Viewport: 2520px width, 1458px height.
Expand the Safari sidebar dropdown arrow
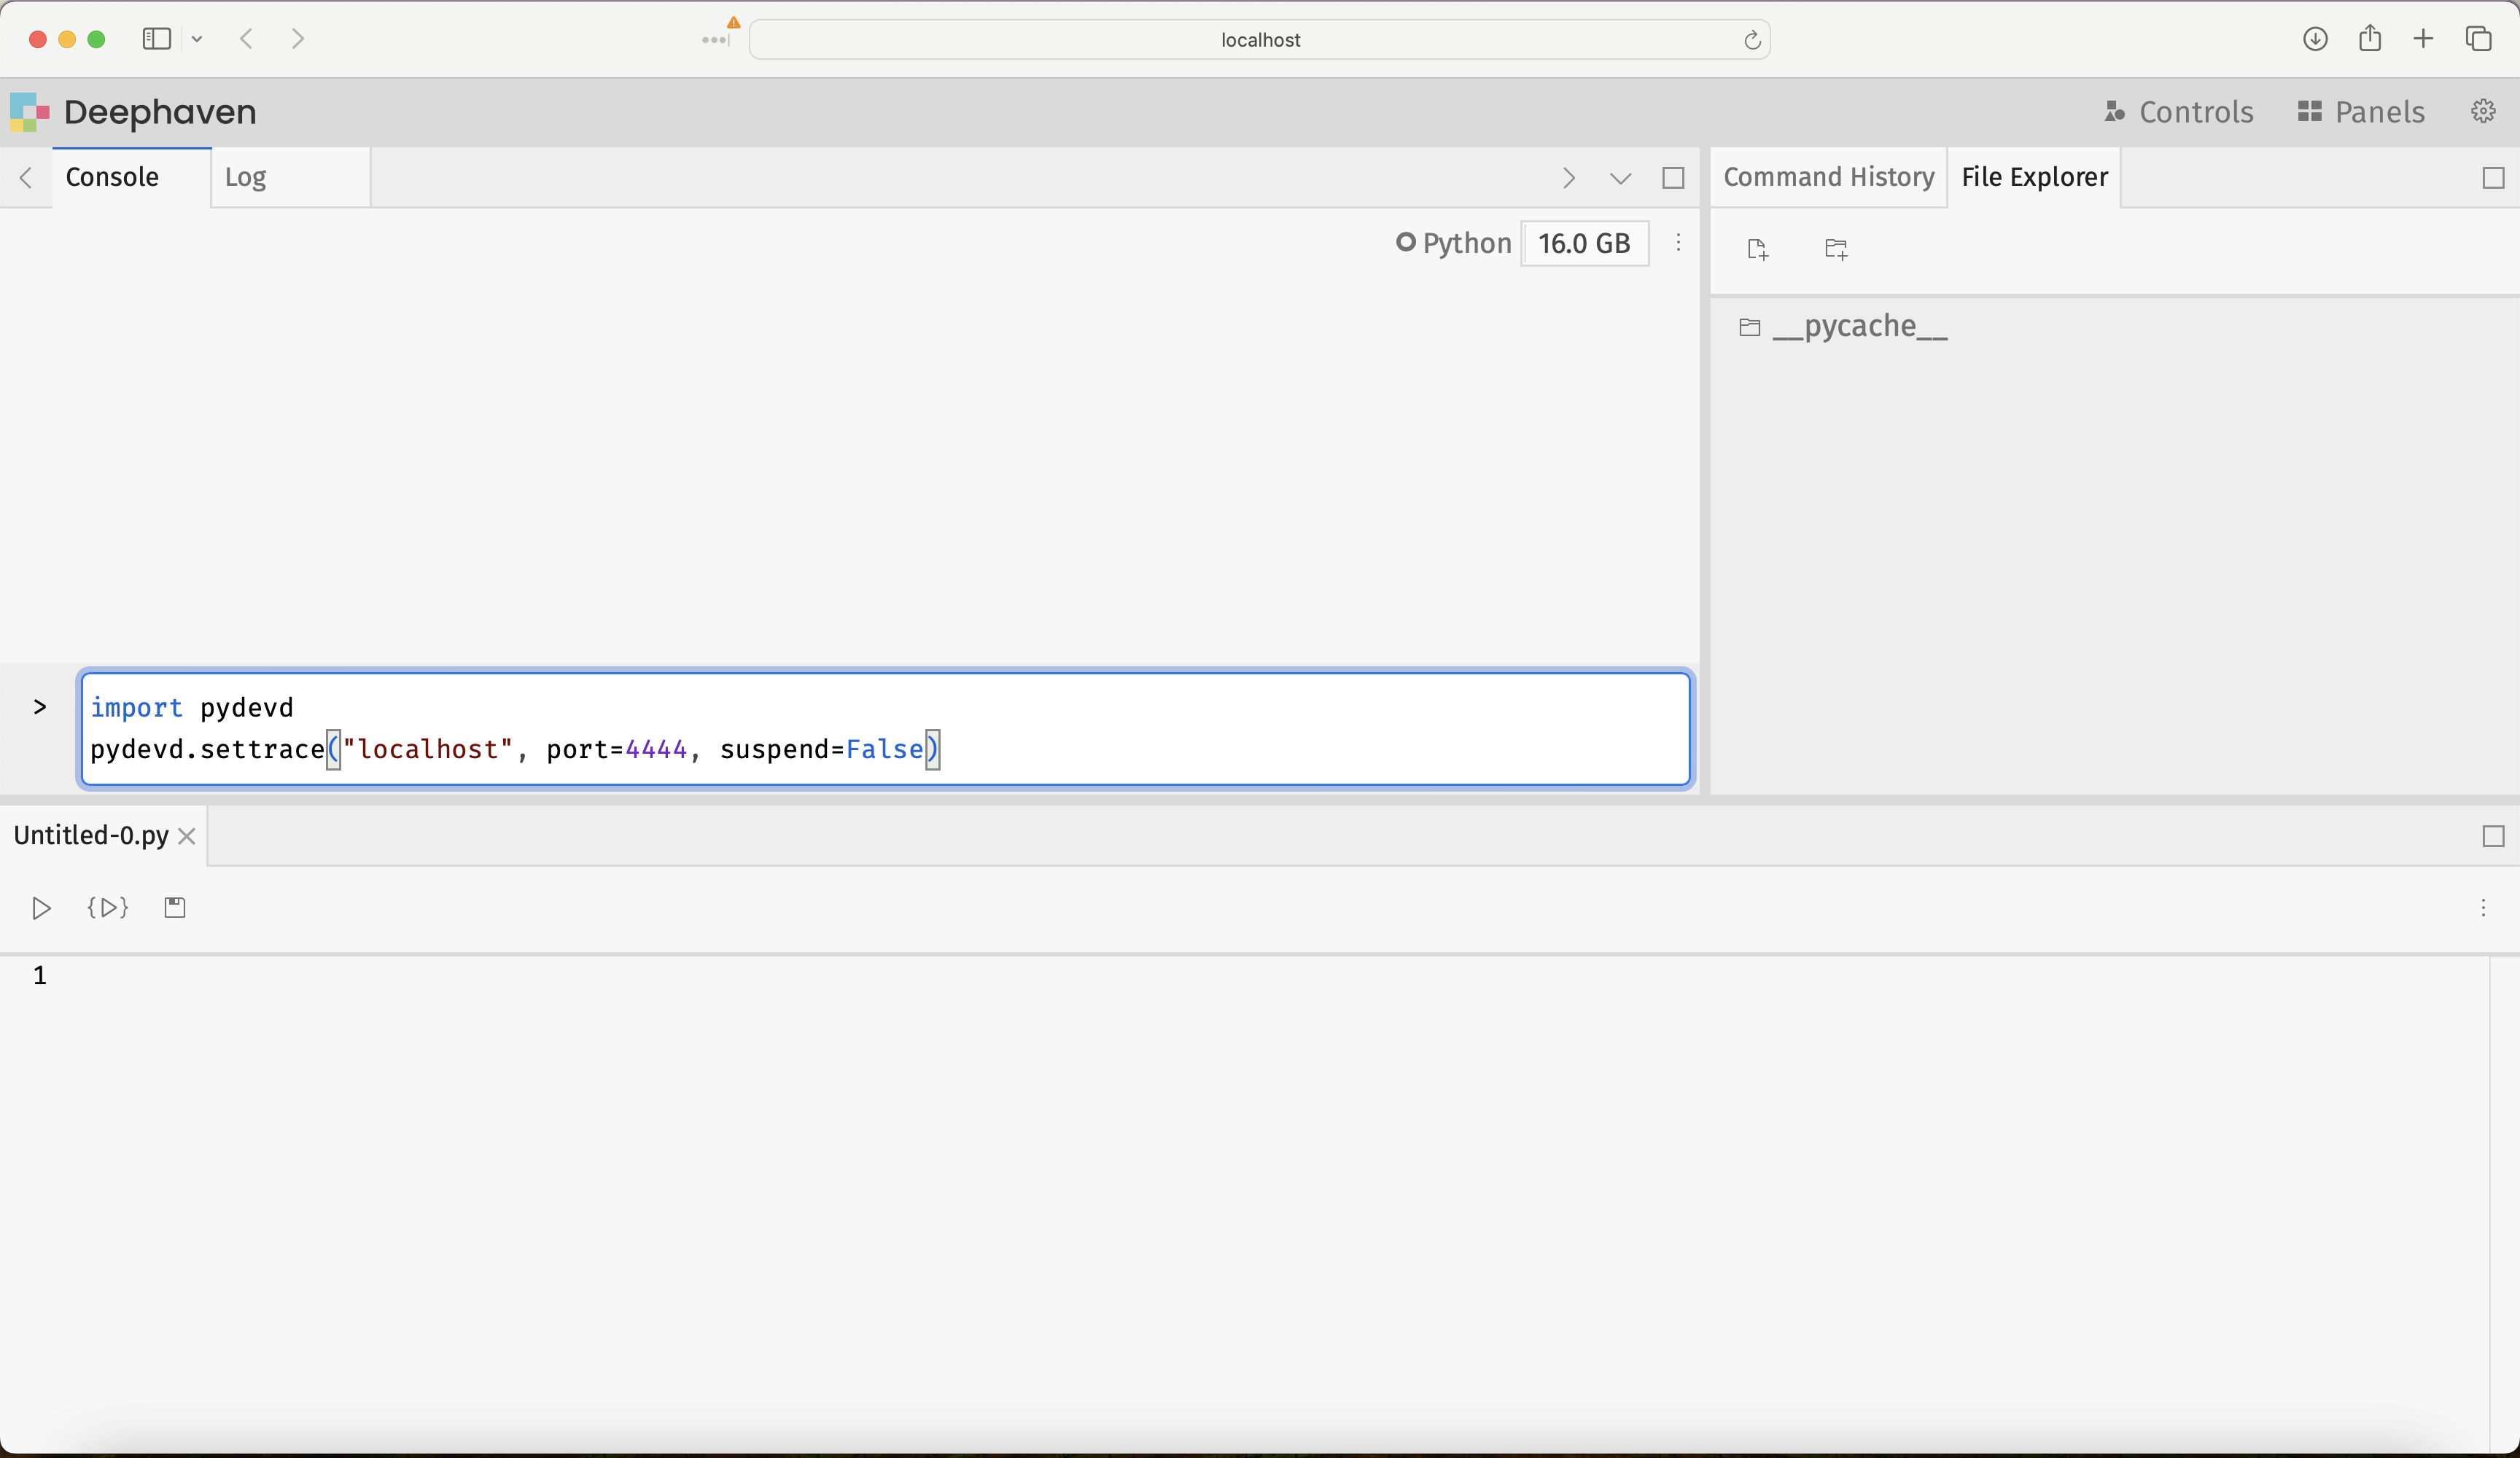(x=197, y=39)
